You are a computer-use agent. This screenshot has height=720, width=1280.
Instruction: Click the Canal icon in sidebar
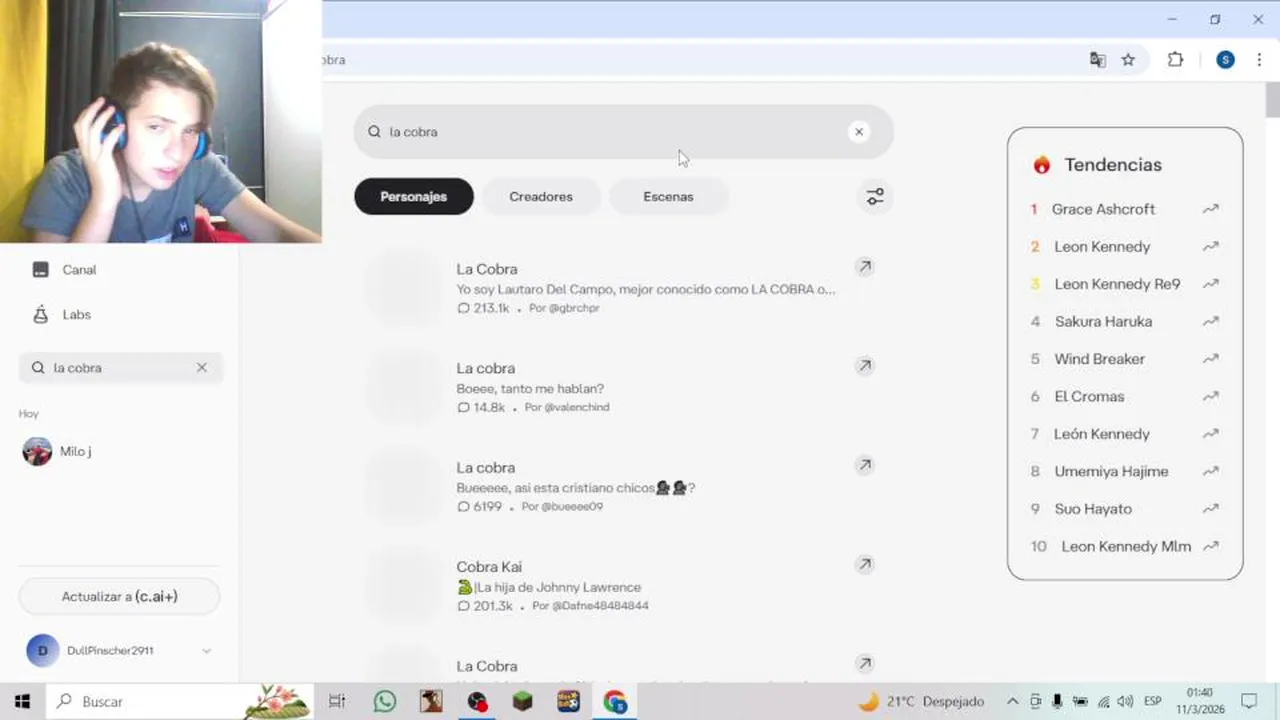click(41, 270)
